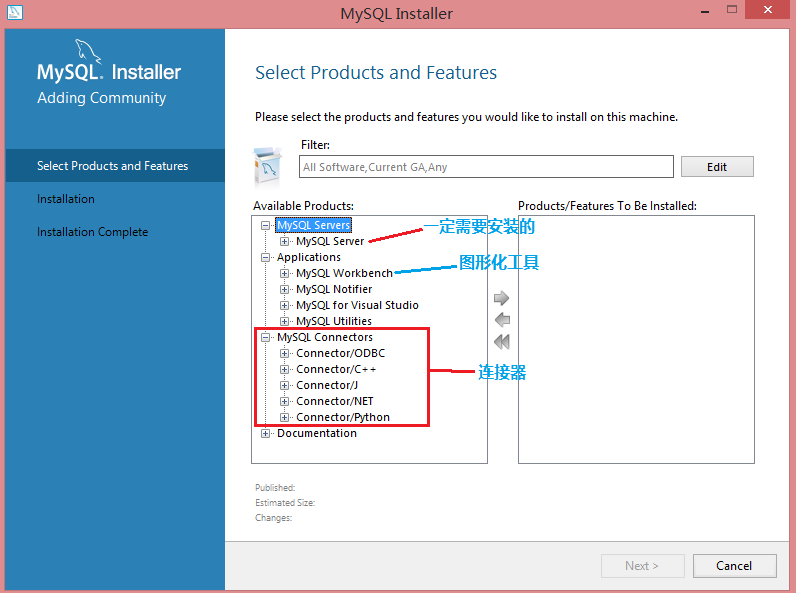Click the Filter text field
This screenshot has width=796, height=593.
tap(486, 167)
